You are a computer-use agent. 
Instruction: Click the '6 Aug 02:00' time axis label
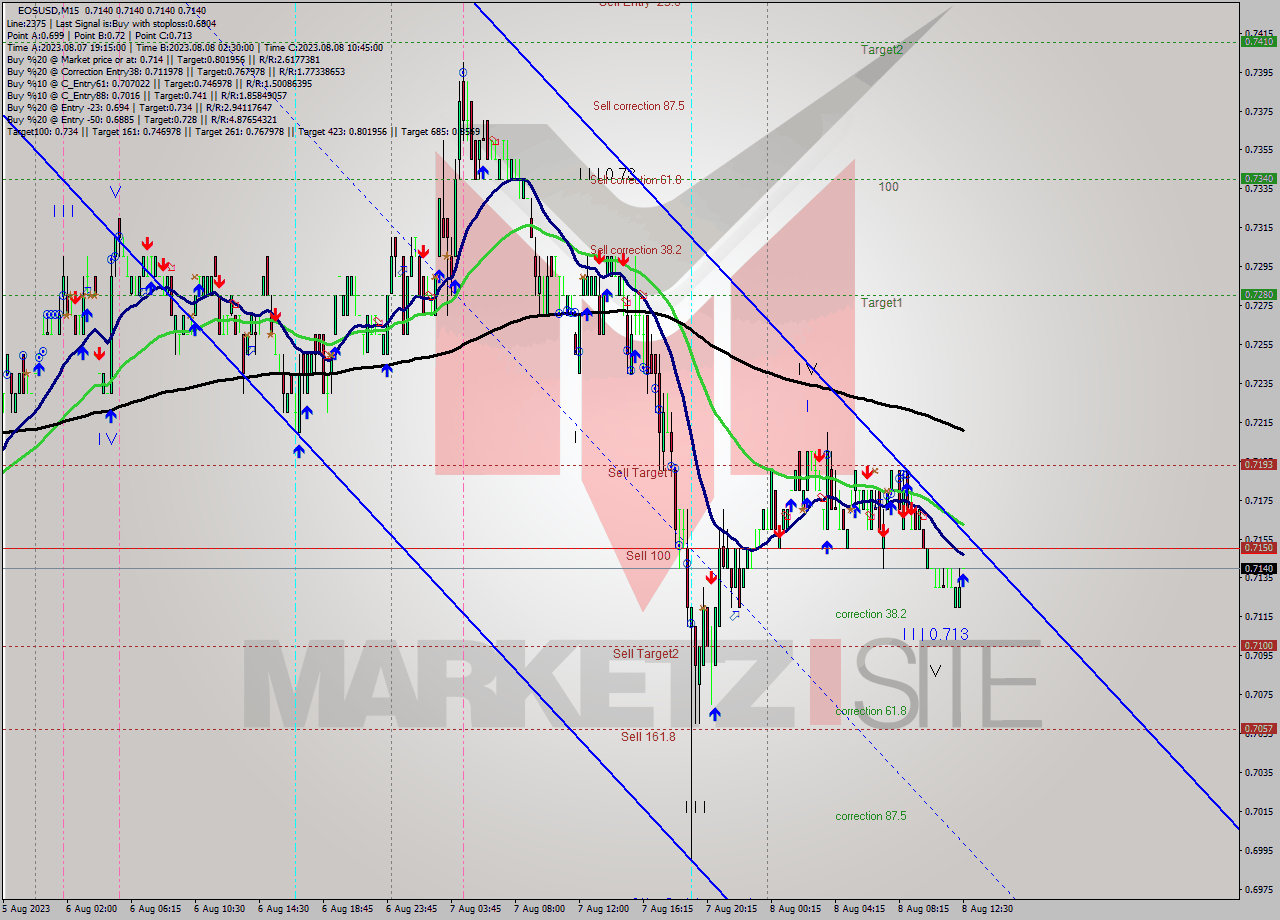pyautogui.click(x=93, y=909)
